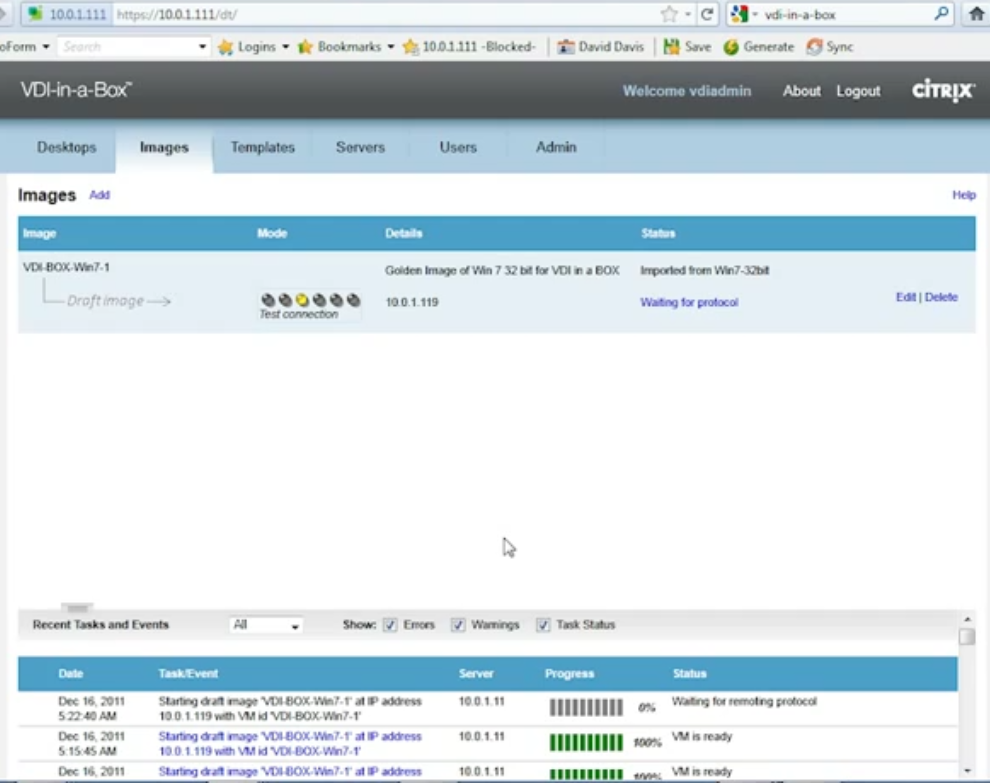Click the Help link
The height and width of the screenshot is (783, 990).
tap(964, 195)
